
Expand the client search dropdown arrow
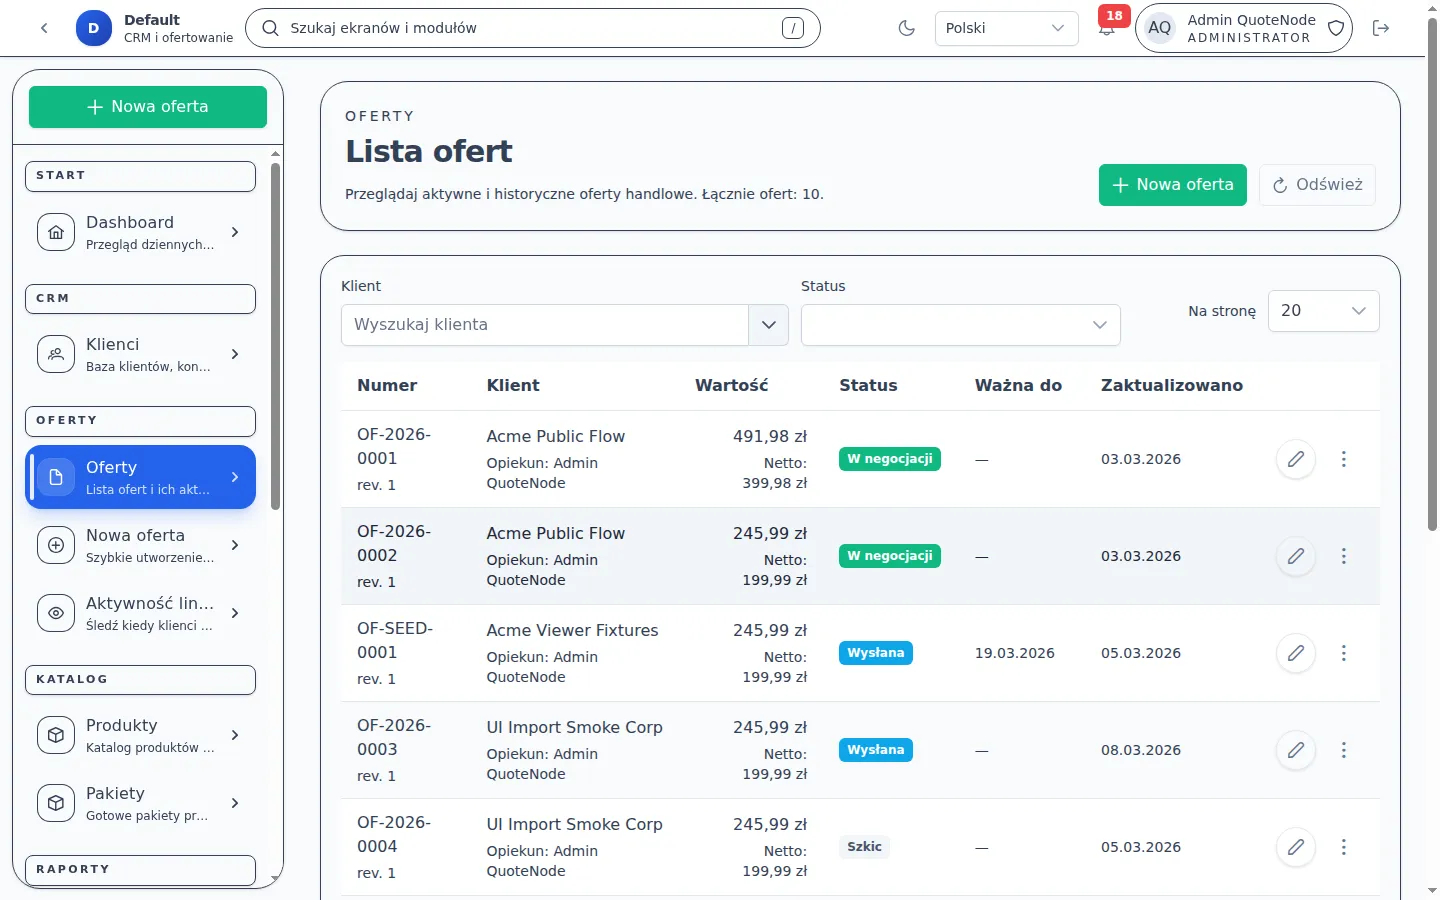[x=768, y=325]
